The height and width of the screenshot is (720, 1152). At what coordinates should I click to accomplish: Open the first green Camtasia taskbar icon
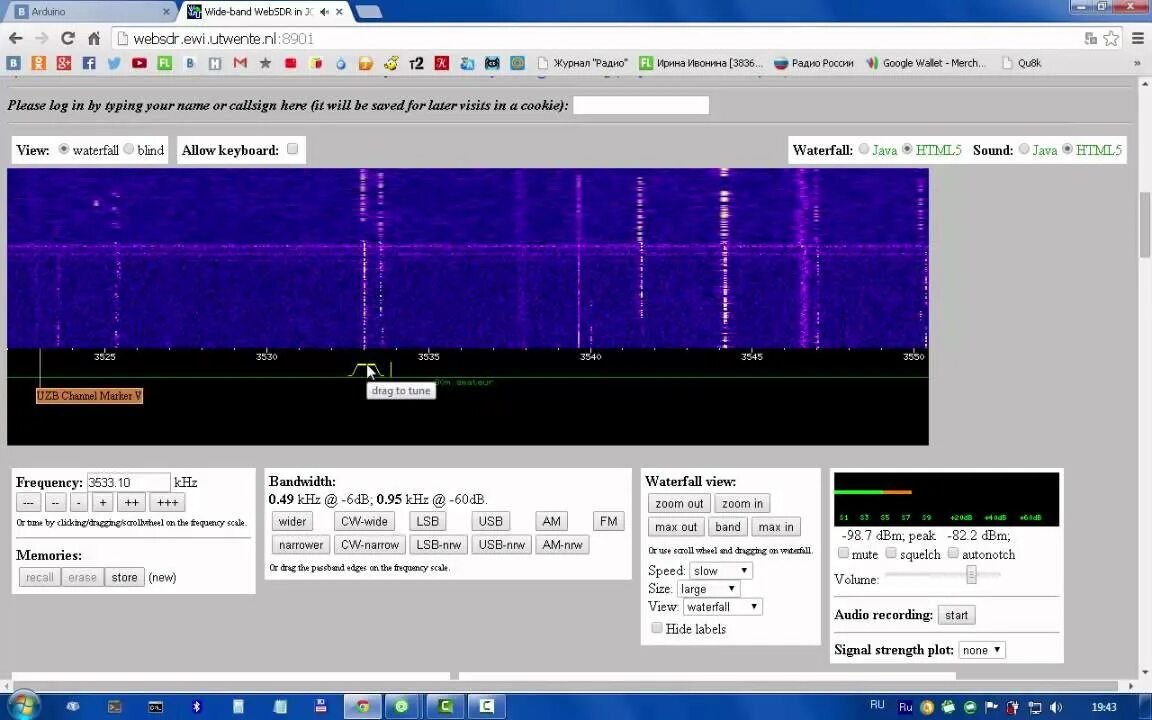[x=445, y=707]
